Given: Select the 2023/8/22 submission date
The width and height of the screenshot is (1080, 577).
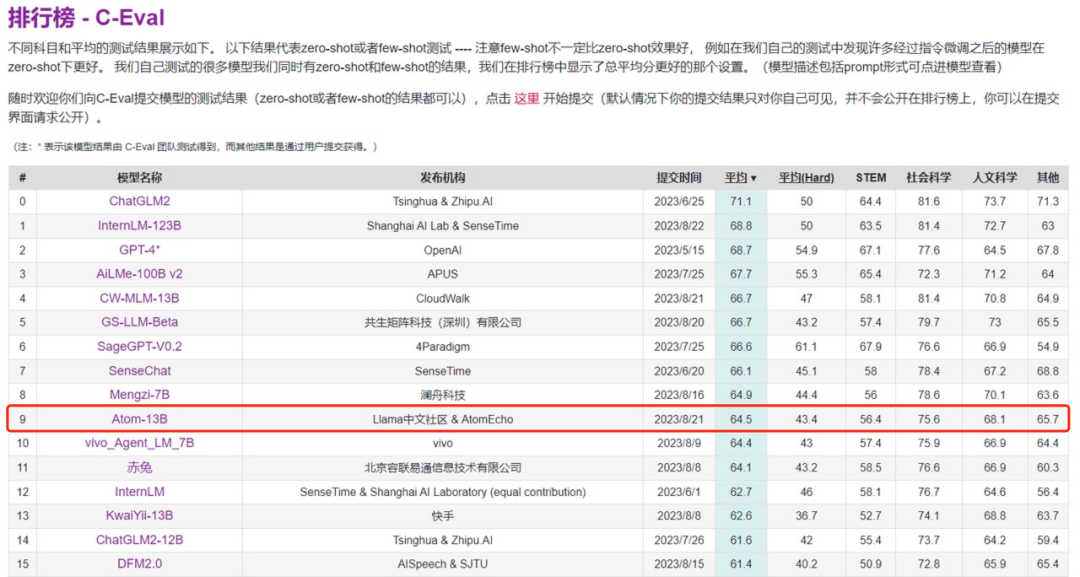Looking at the screenshot, I should [678, 226].
